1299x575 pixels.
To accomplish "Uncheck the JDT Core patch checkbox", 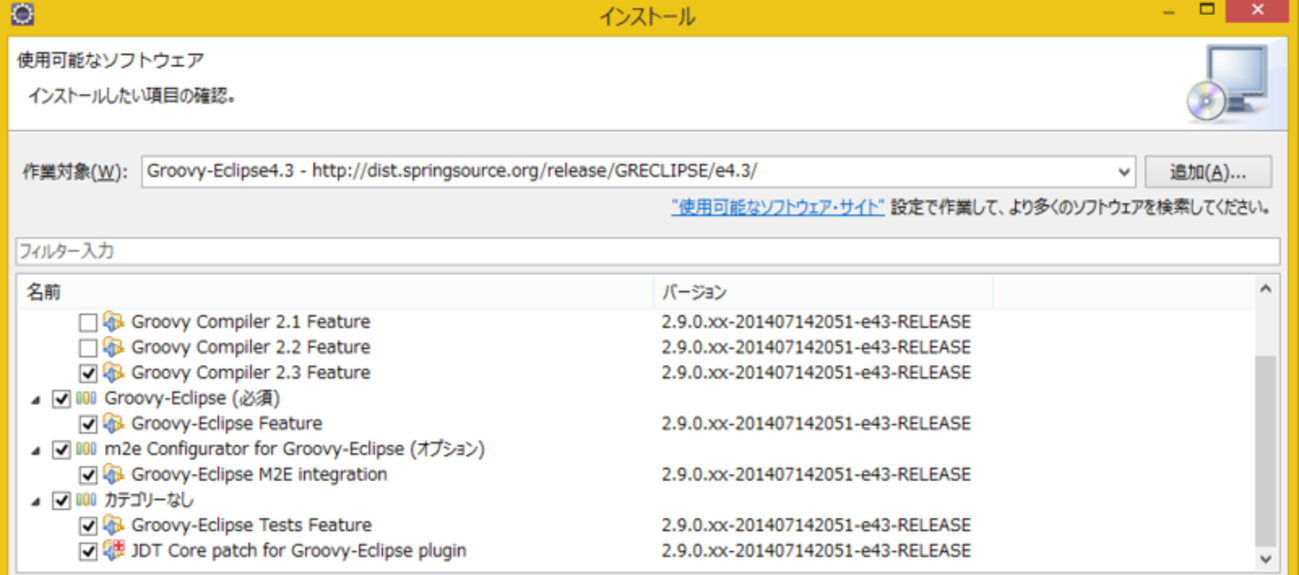I will 88,551.
